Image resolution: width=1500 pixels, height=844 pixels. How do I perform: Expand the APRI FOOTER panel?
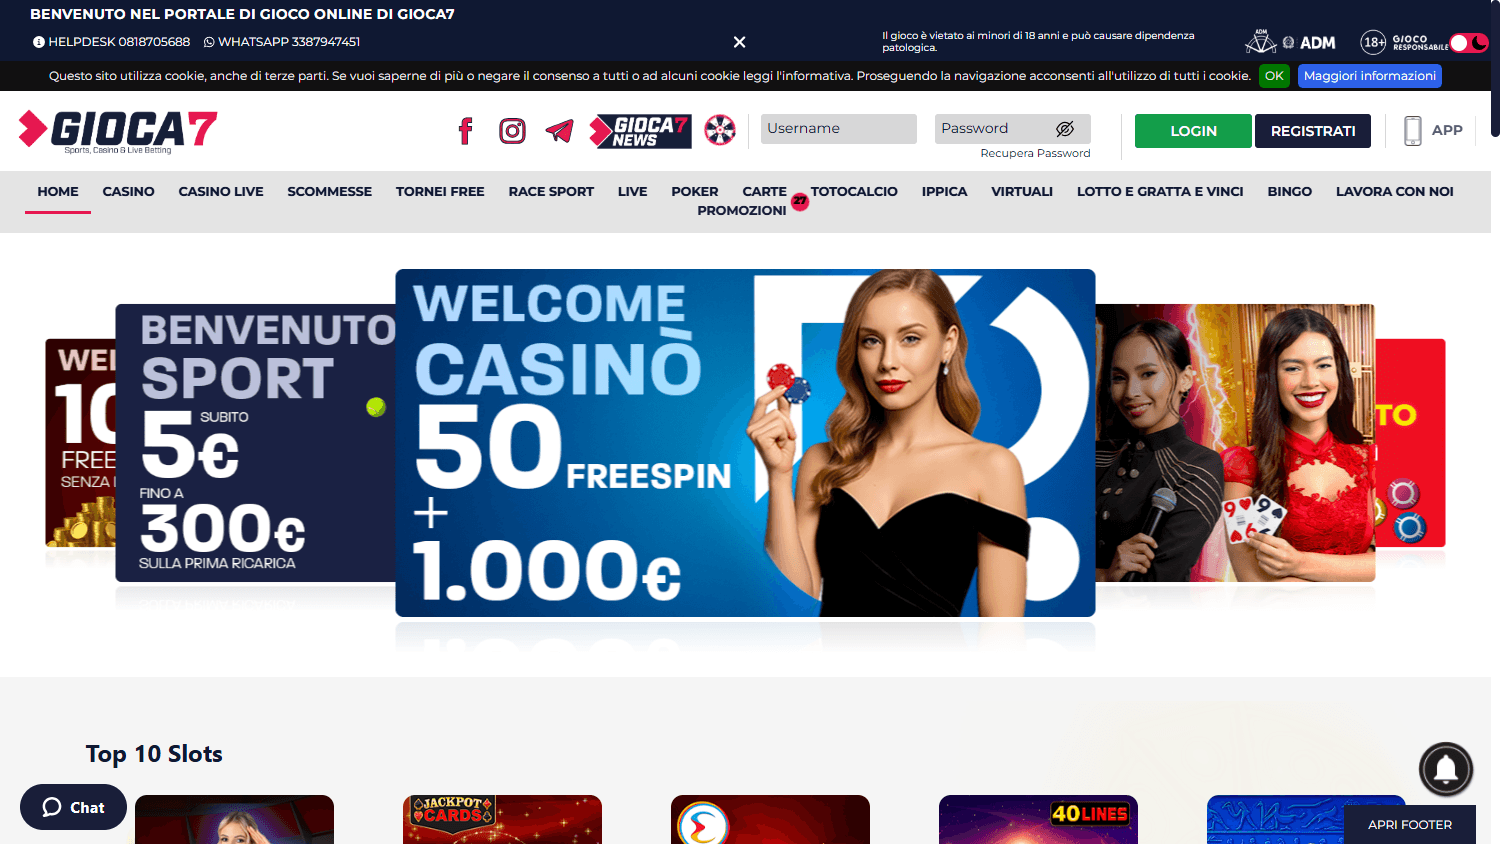1410,825
